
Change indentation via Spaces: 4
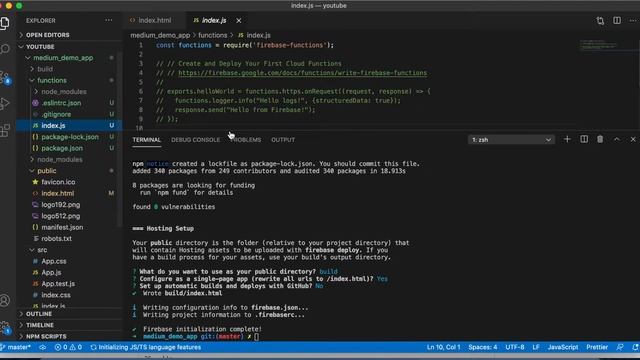pyautogui.click(x=483, y=347)
